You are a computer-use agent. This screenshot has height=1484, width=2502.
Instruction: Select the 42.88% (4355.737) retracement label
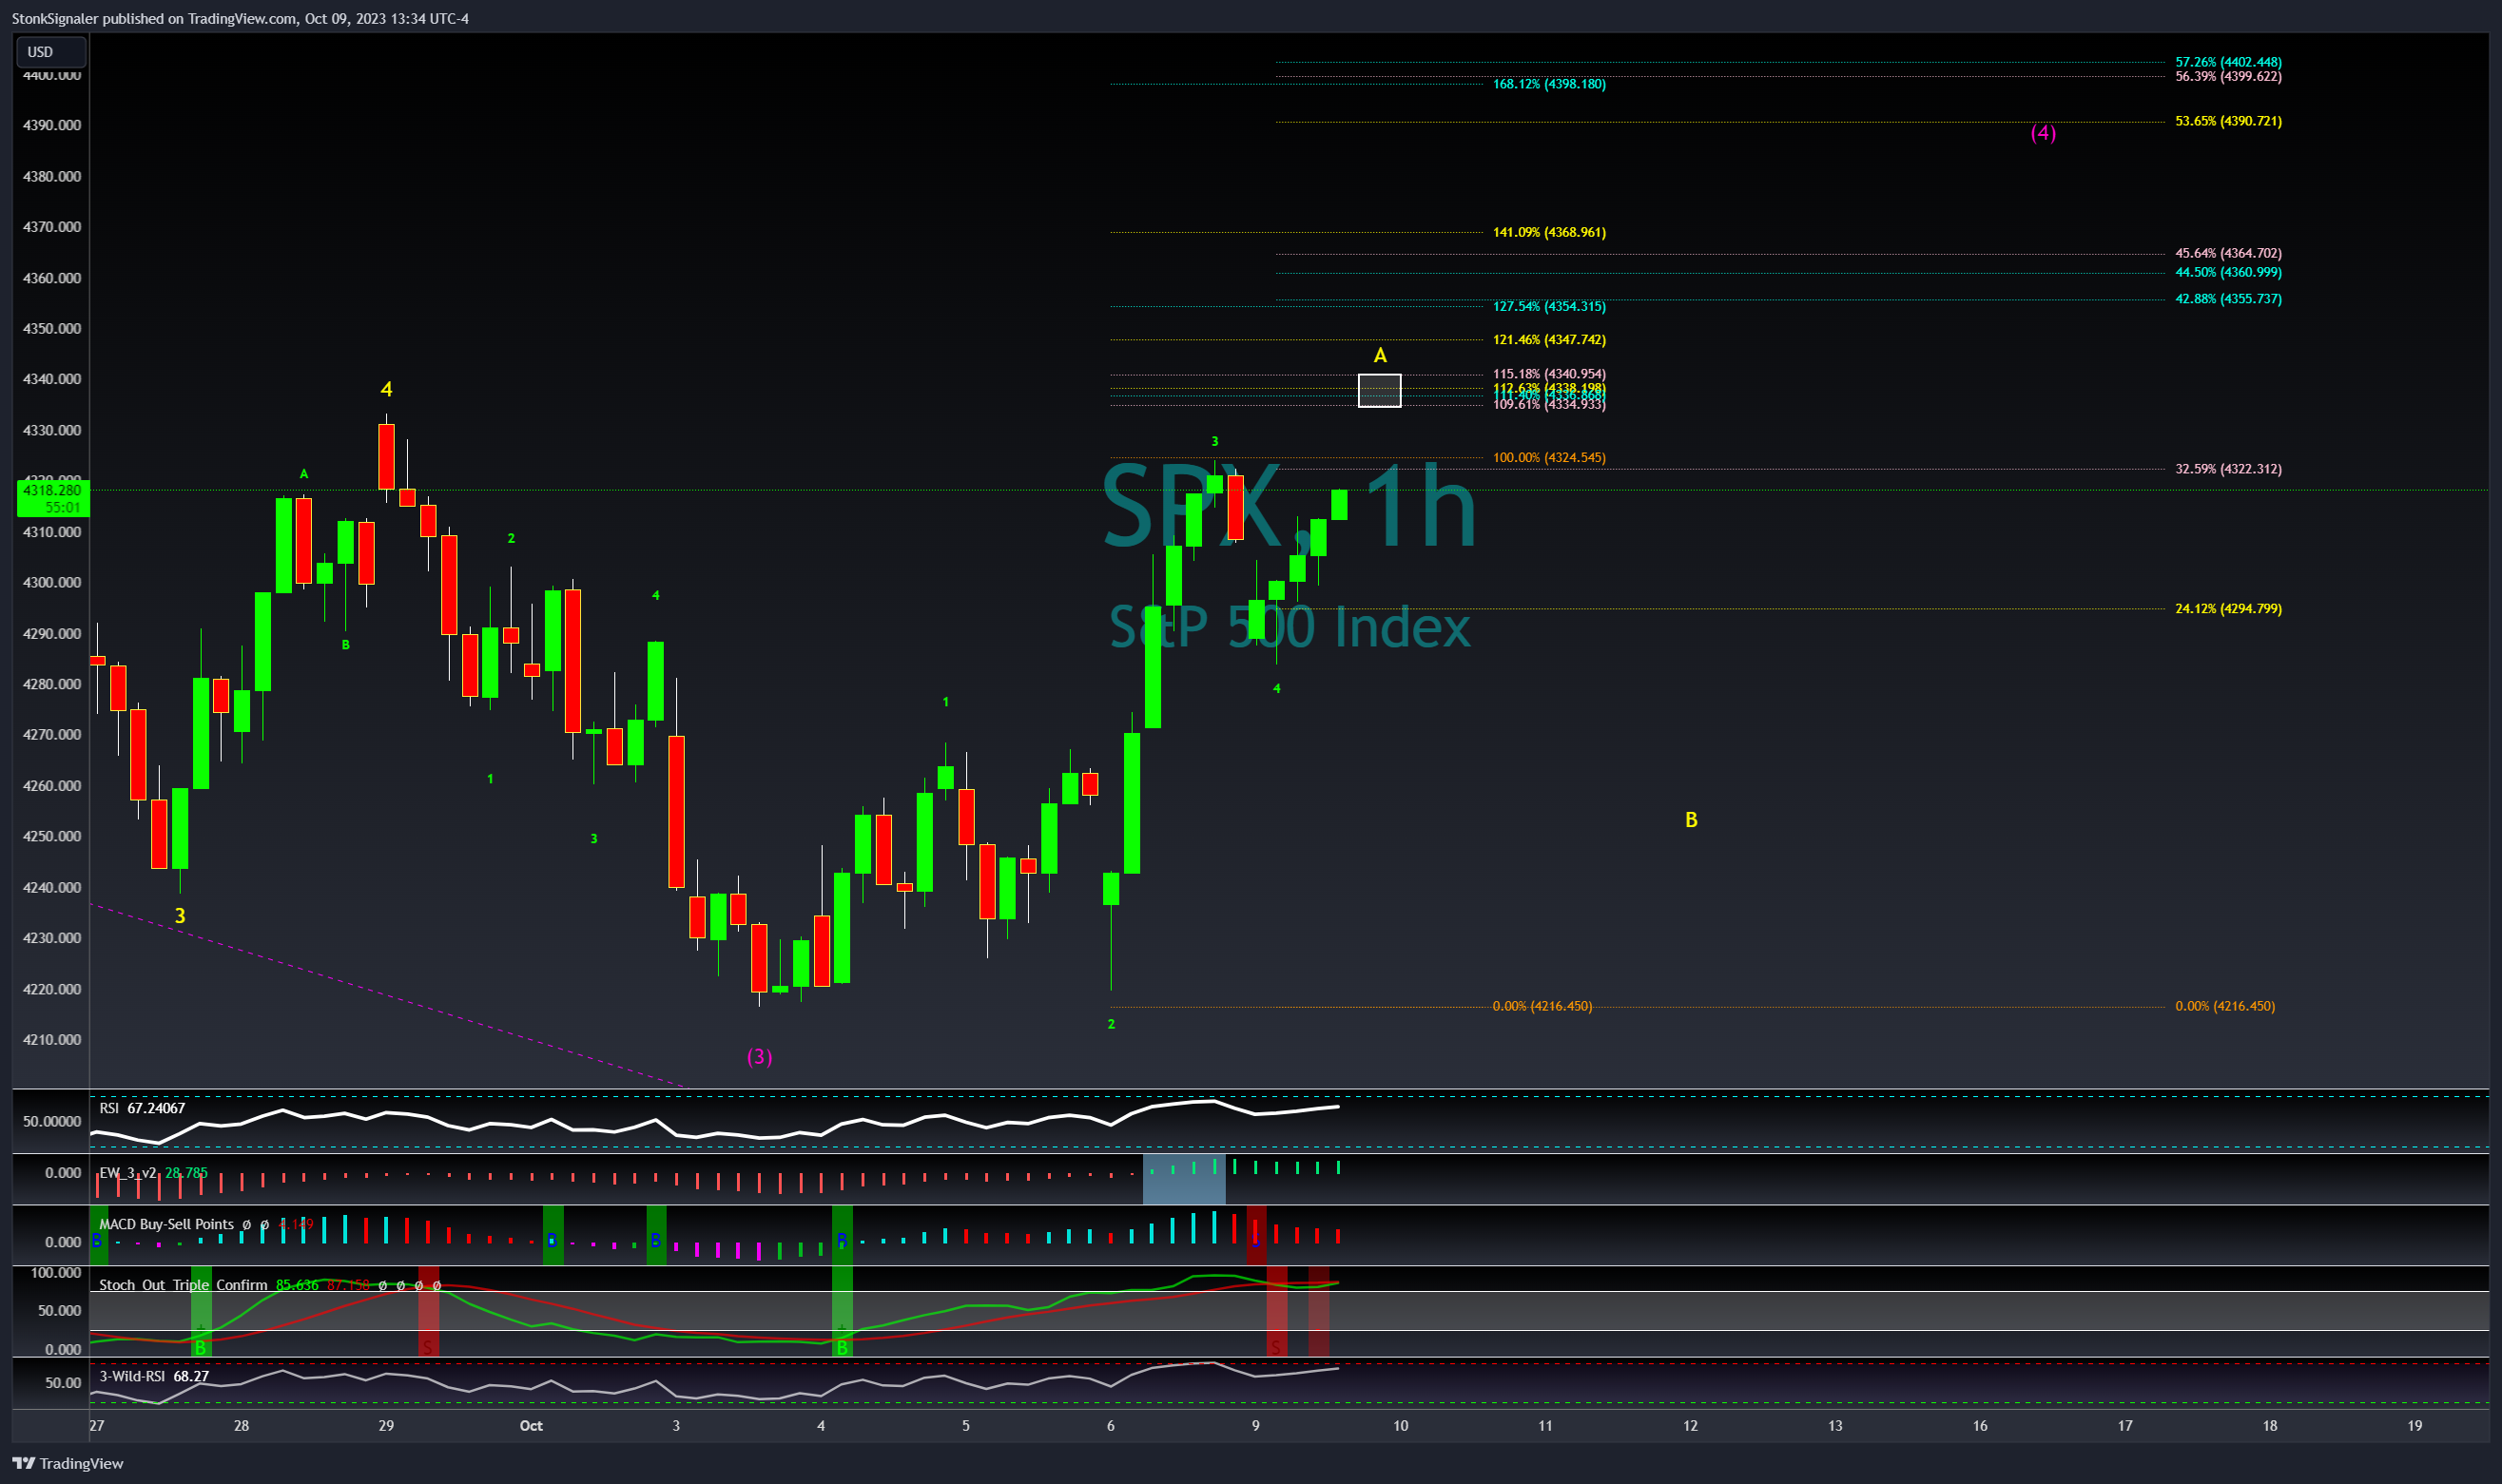coord(2228,299)
